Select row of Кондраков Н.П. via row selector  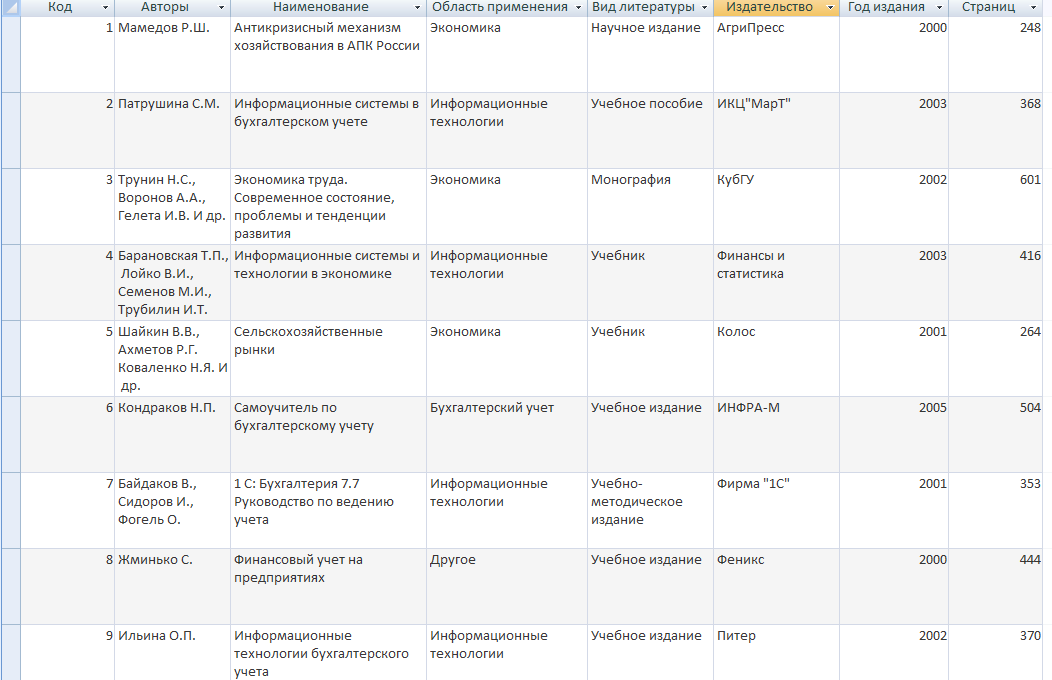click(11, 435)
